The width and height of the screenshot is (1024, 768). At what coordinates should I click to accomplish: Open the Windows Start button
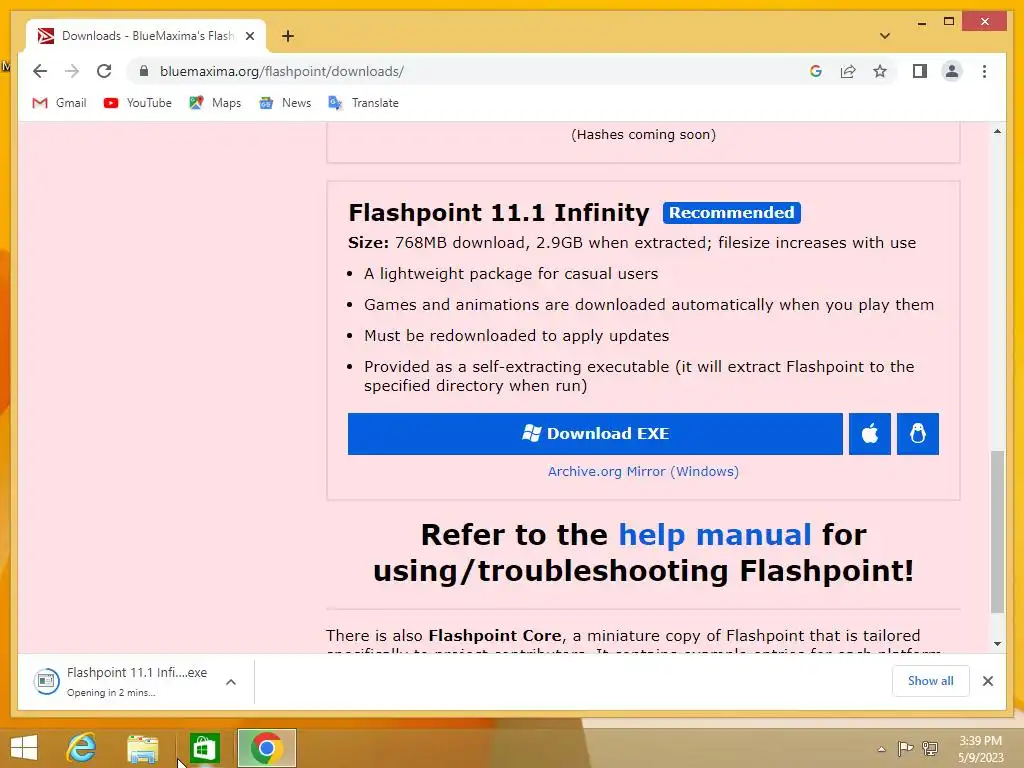24,748
